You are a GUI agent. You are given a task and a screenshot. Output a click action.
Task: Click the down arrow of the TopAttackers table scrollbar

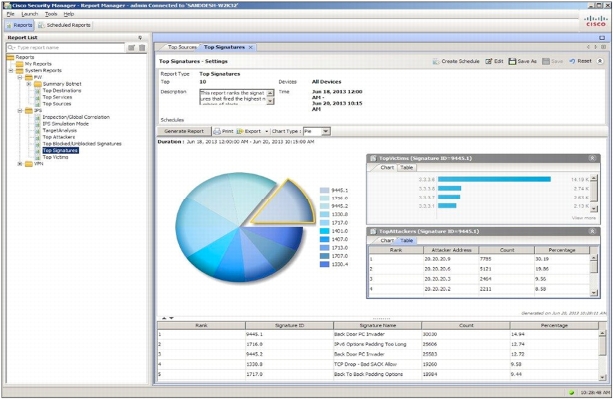pyautogui.click(x=594, y=292)
